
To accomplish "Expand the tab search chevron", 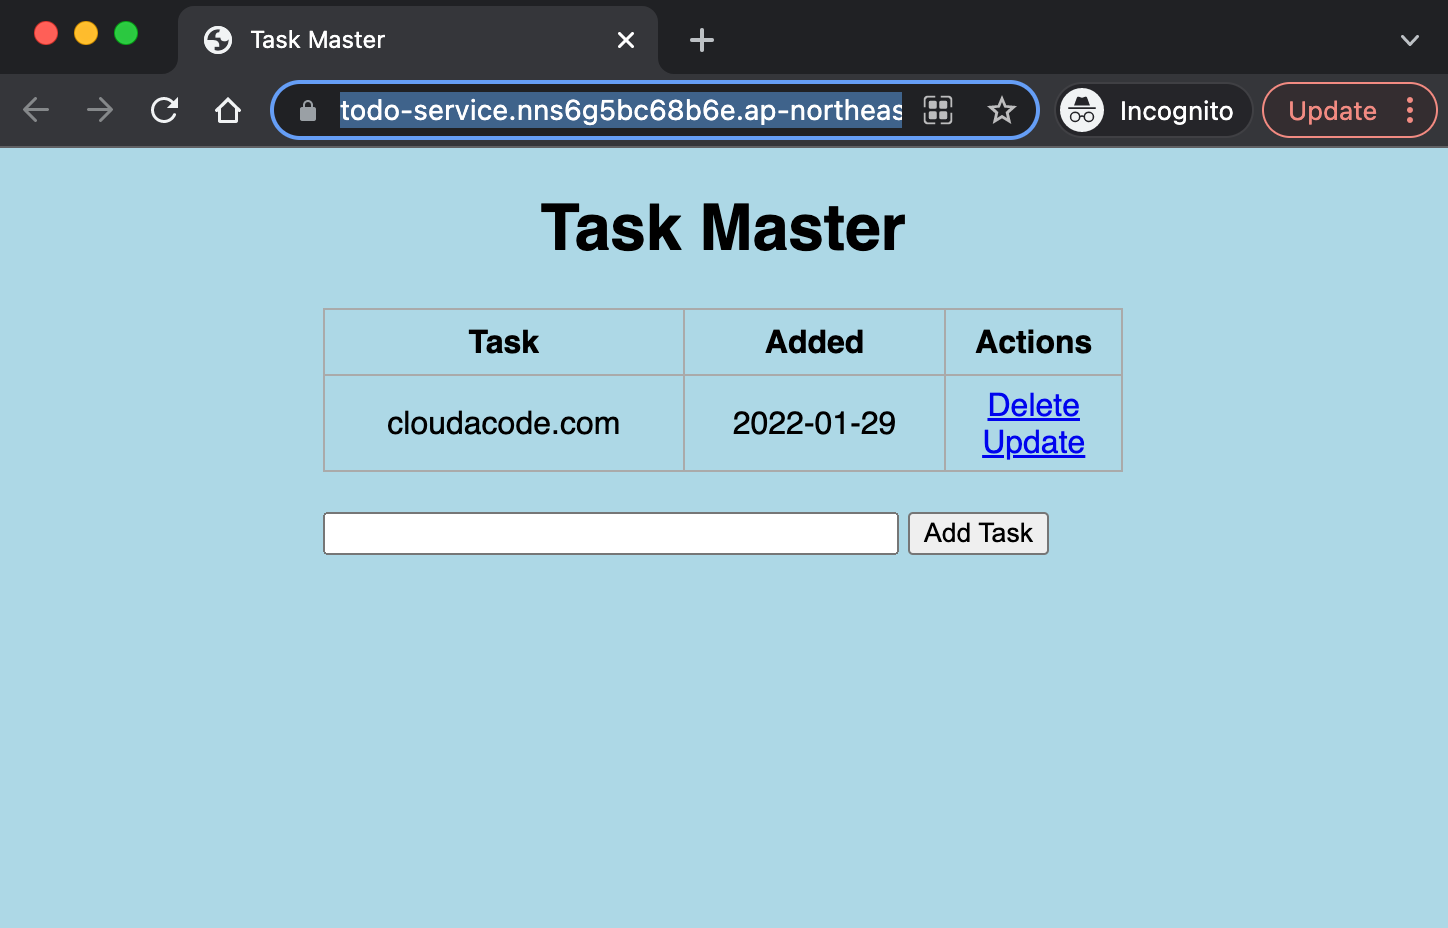I will tap(1410, 40).
